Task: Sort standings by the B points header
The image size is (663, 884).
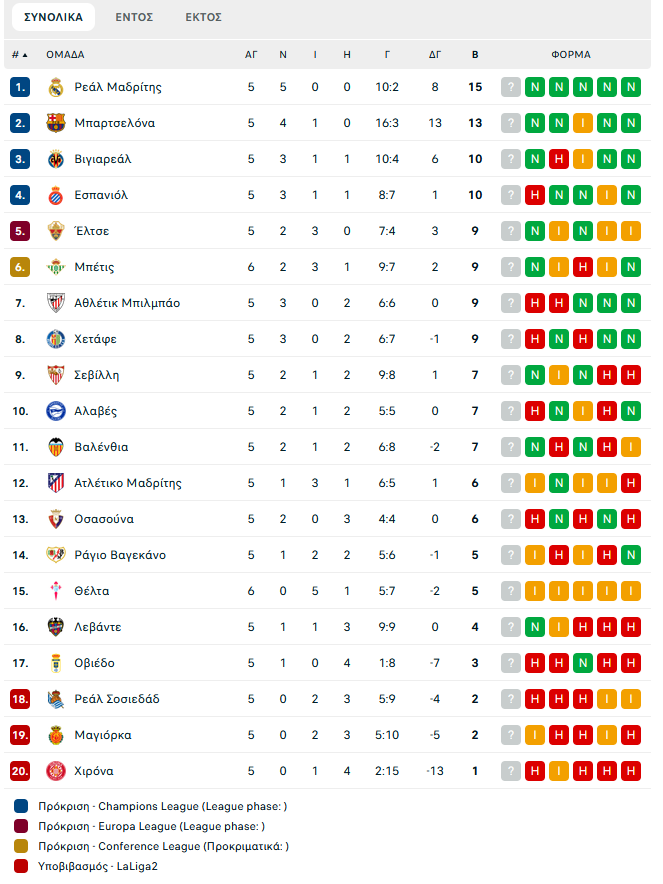Action: tap(475, 55)
